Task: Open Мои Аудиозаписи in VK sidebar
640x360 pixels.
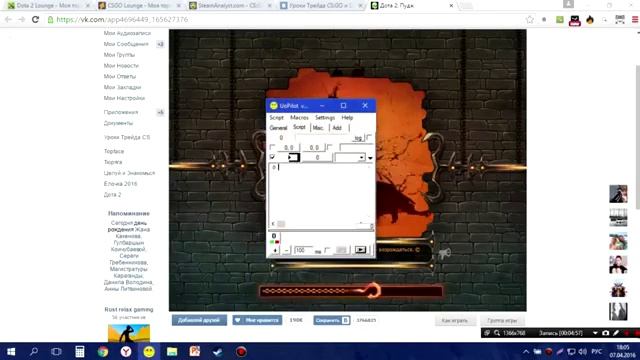Action: tap(127, 33)
